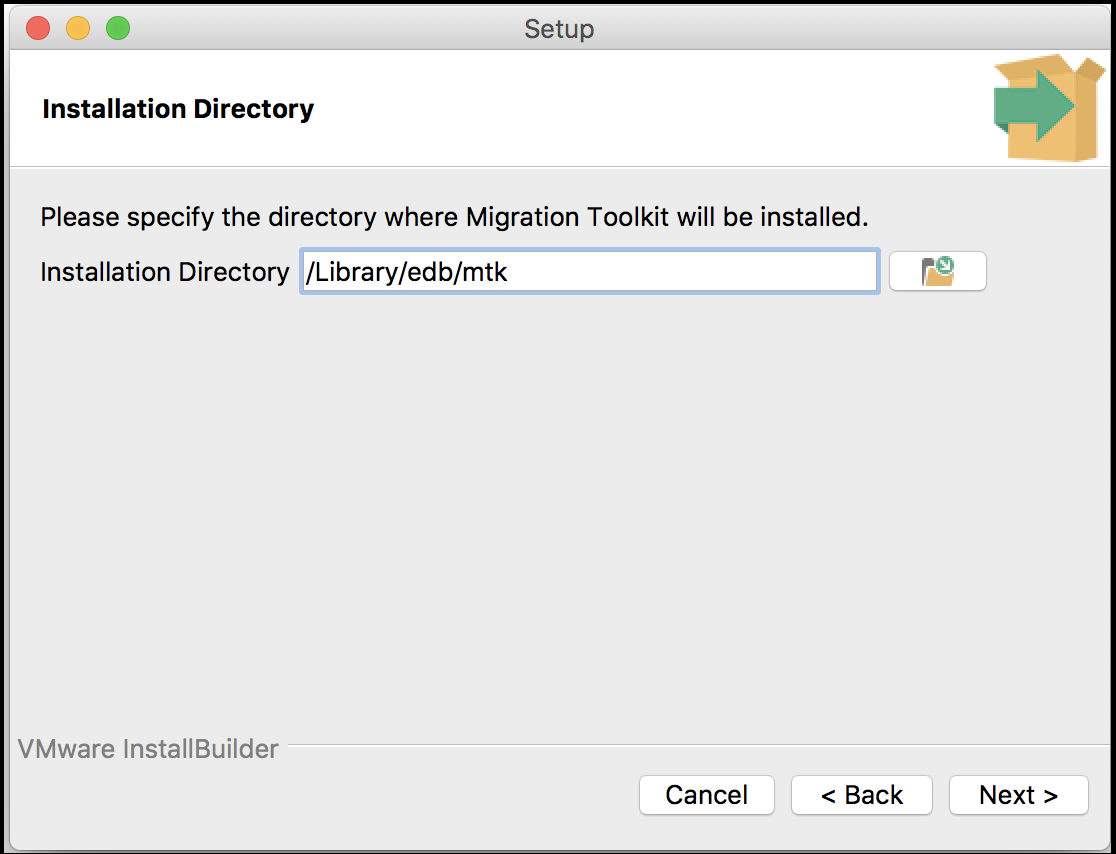The height and width of the screenshot is (854, 1116).
Task: Maximize the Setup window with green button
Action: click(x=118, y=28)
